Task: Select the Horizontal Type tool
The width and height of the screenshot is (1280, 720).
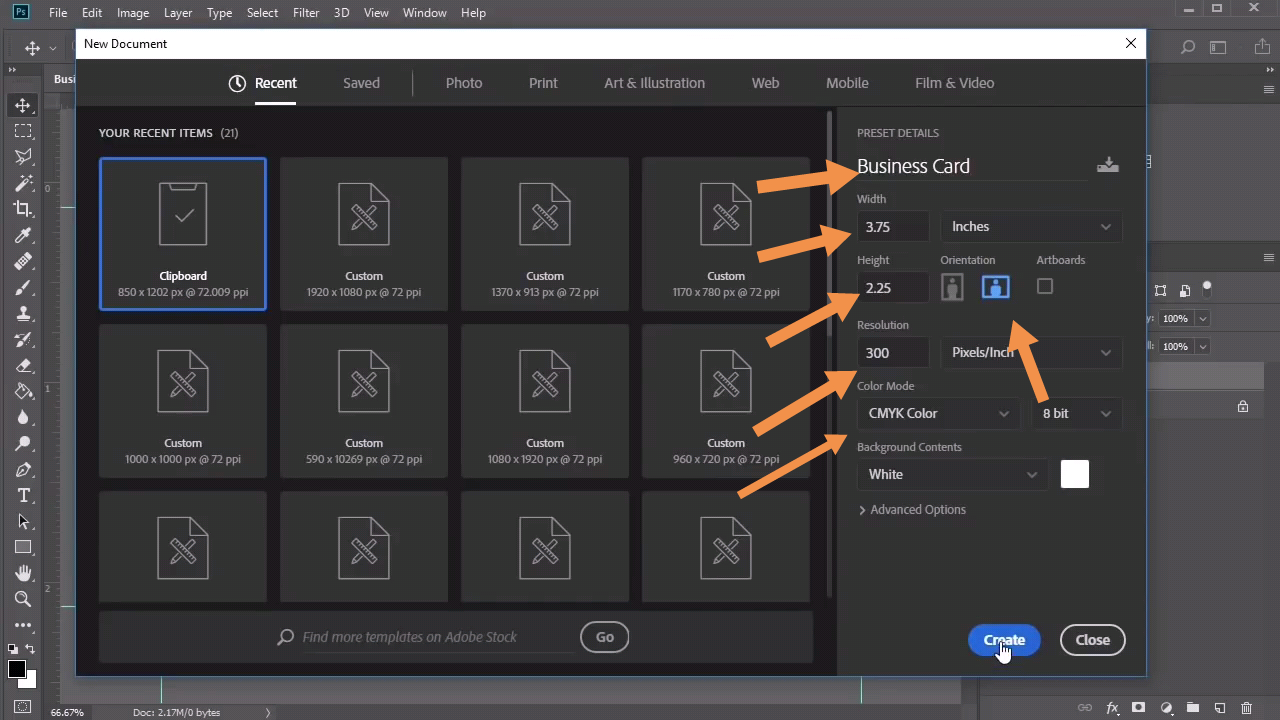Action: [23, 496]
